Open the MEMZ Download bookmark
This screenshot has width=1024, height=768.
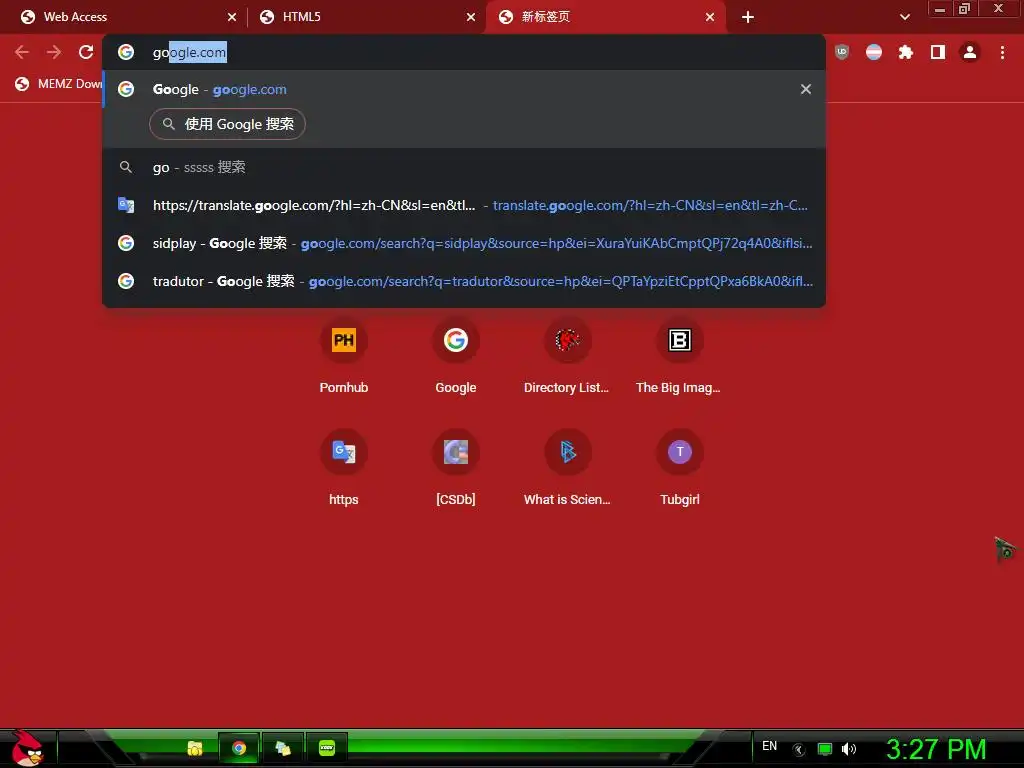tap(59, 84)
